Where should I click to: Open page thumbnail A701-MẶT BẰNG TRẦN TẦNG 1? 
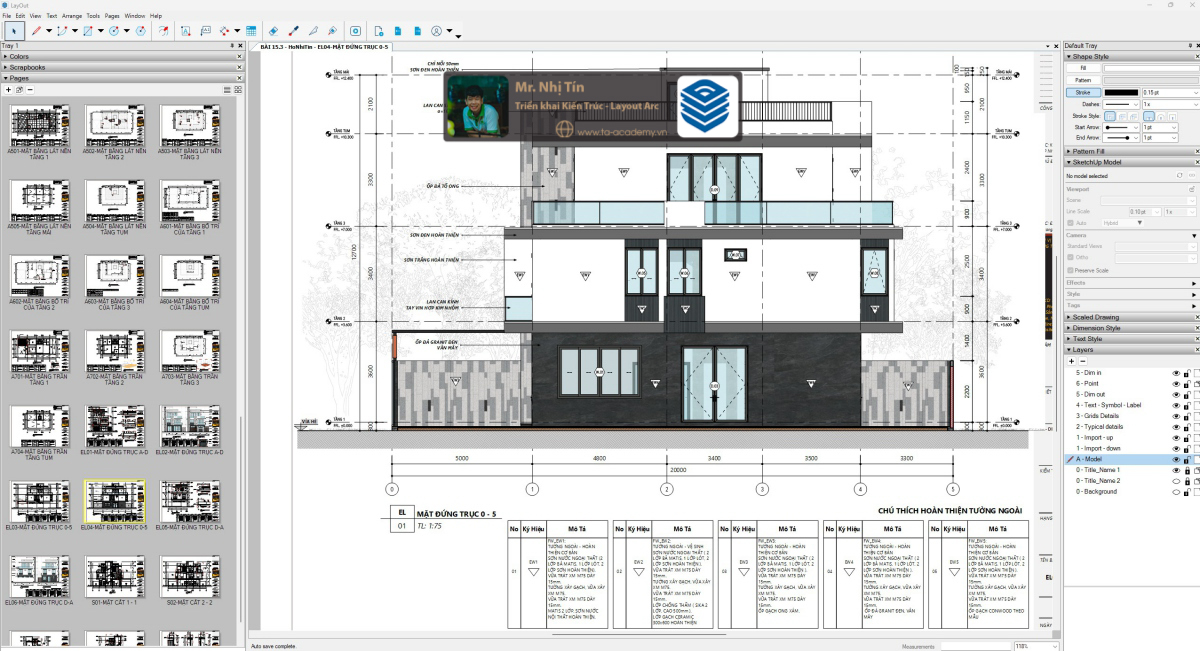38,359
